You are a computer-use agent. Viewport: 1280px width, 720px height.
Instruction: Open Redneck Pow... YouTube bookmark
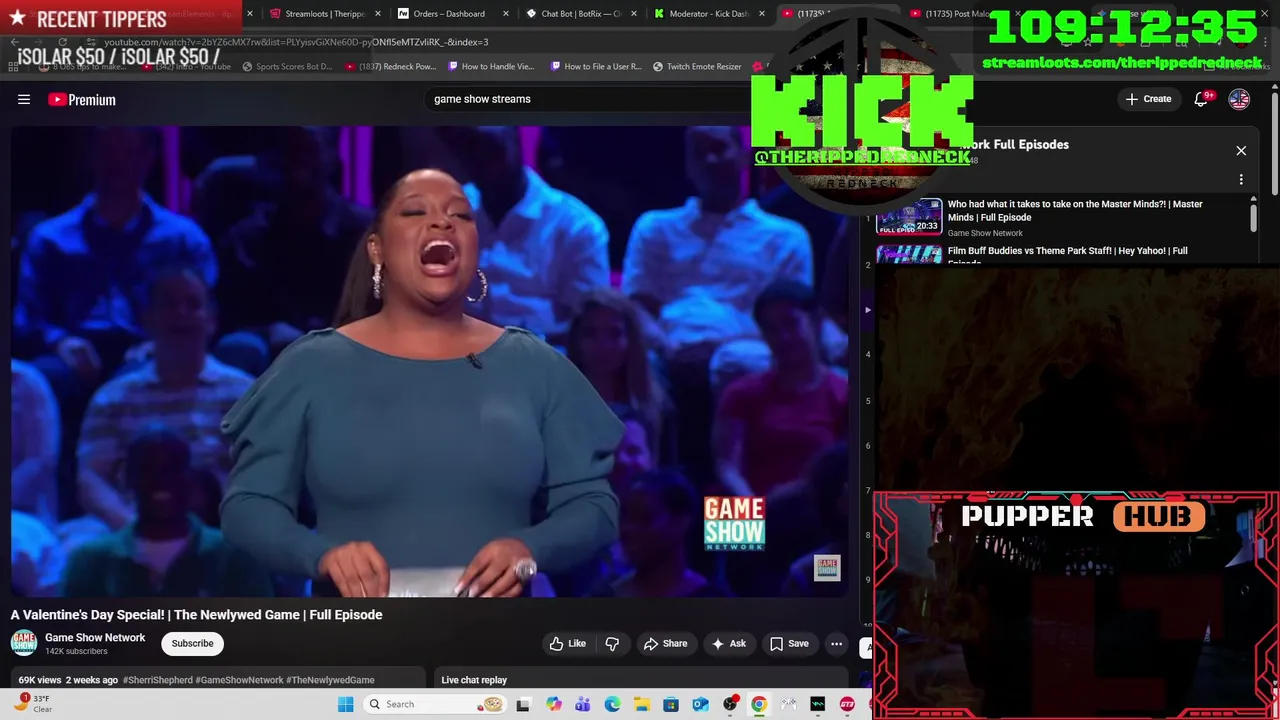pyautogui.click(x=391, y=67)
